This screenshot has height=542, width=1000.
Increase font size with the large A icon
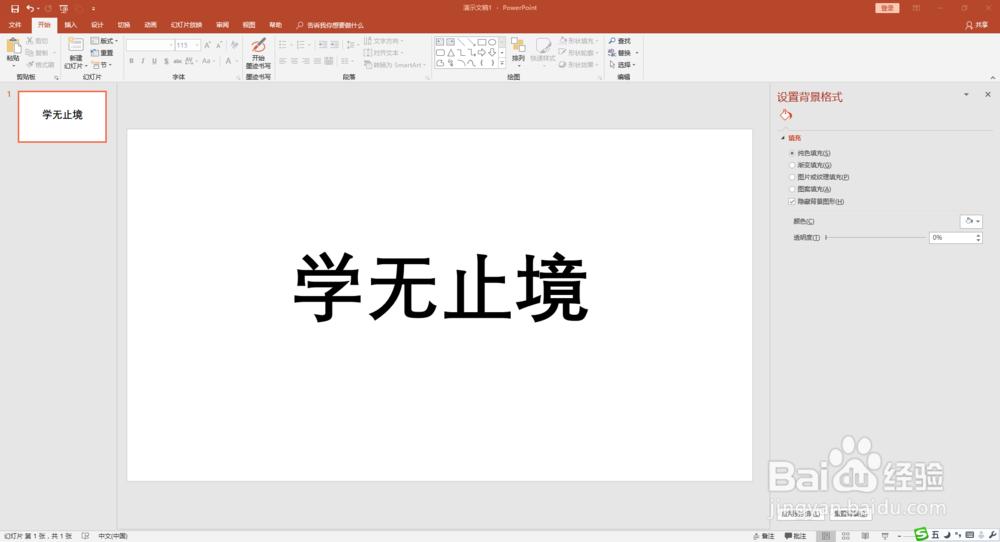click(207, 45)
